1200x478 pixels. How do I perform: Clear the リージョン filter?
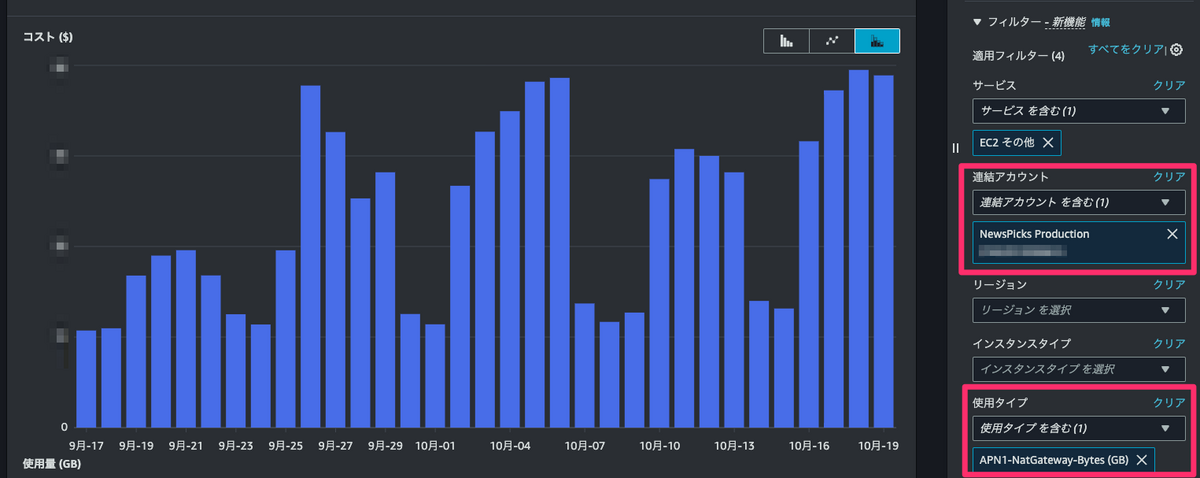coord(1169,285)
